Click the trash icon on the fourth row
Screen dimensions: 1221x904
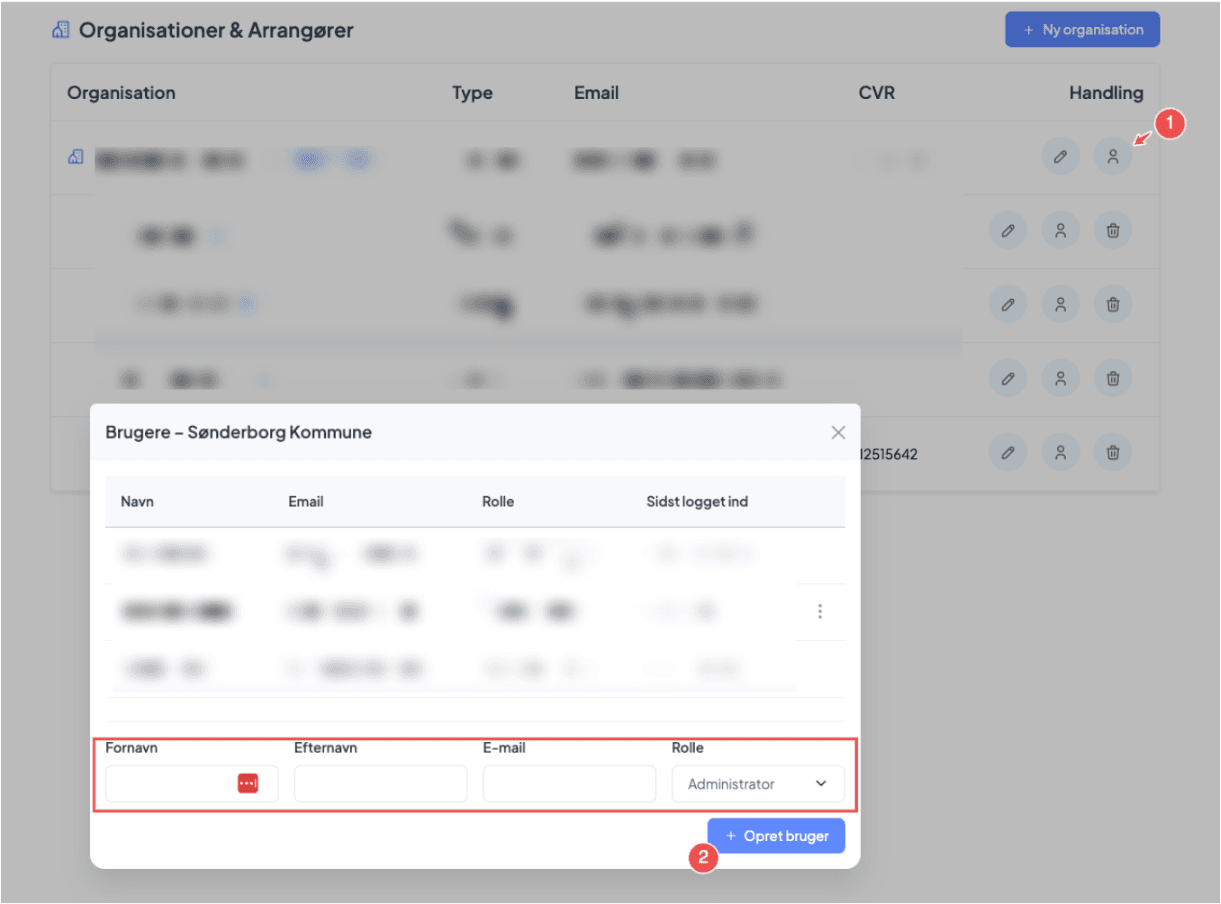pos(1112,378)
